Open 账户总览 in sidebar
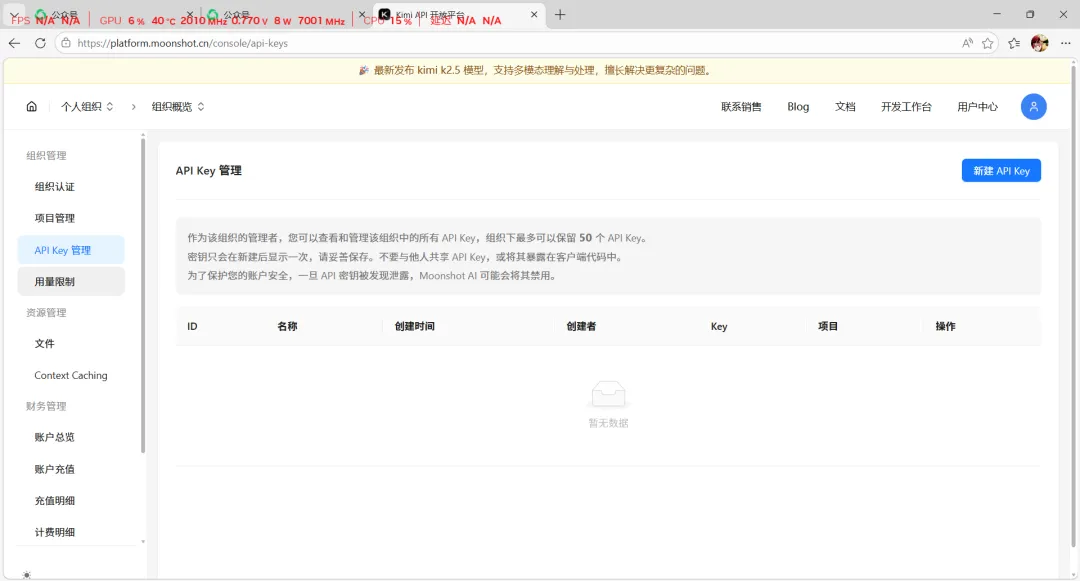Viewport: 1080px width, 581px height. point(71,437)
